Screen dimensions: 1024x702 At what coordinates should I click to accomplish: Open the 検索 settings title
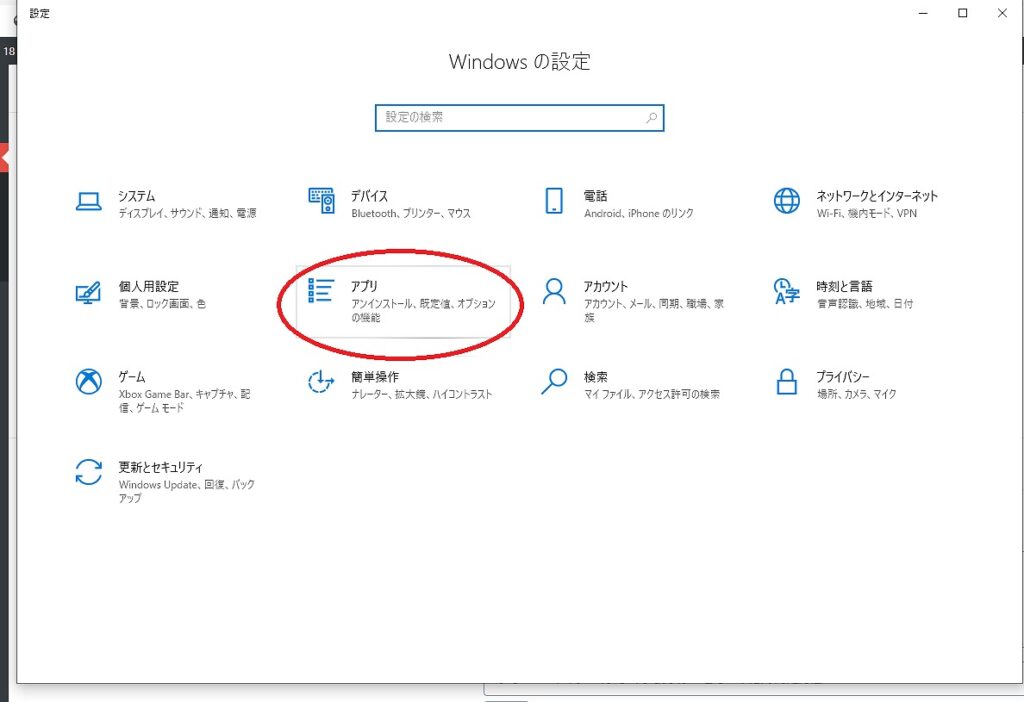coord(595,377)
